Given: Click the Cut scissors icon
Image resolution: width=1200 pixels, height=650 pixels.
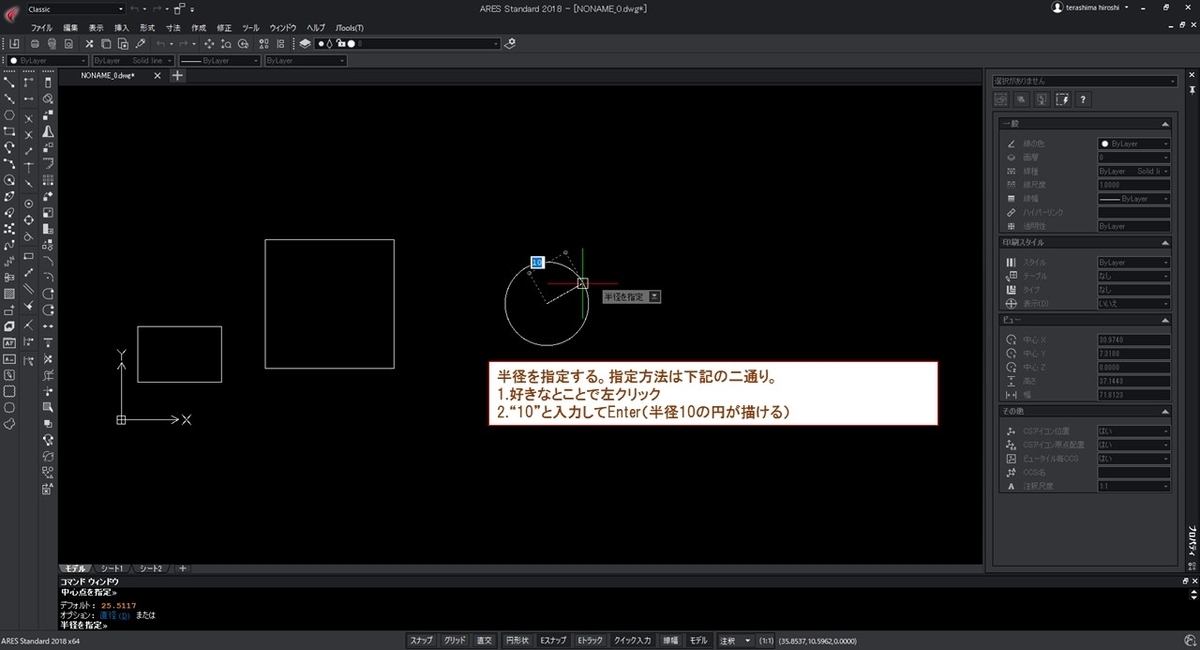Looking at the screenshot, I should coord(89,44).
